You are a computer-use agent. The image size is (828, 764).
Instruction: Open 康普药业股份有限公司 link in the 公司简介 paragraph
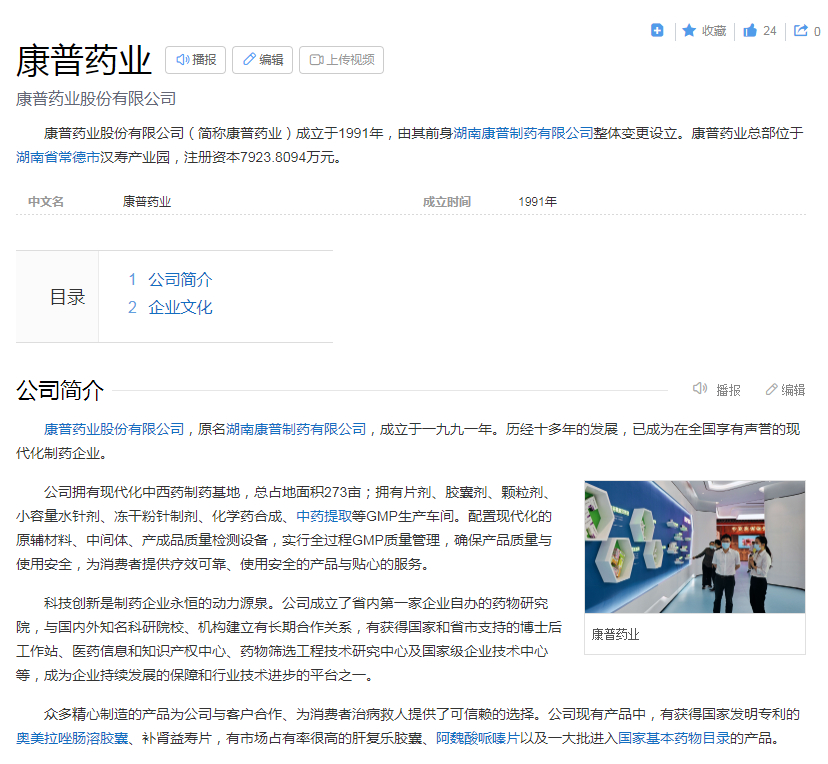pyautogui.click(x=114, y=429)
